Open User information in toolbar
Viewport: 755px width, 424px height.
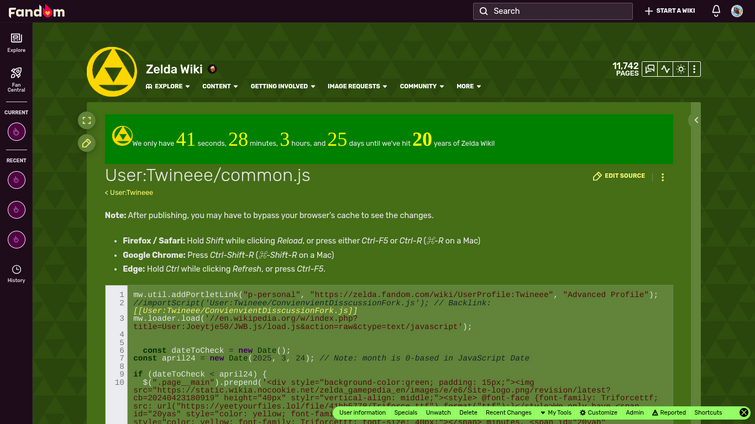(x=362, y=412)
